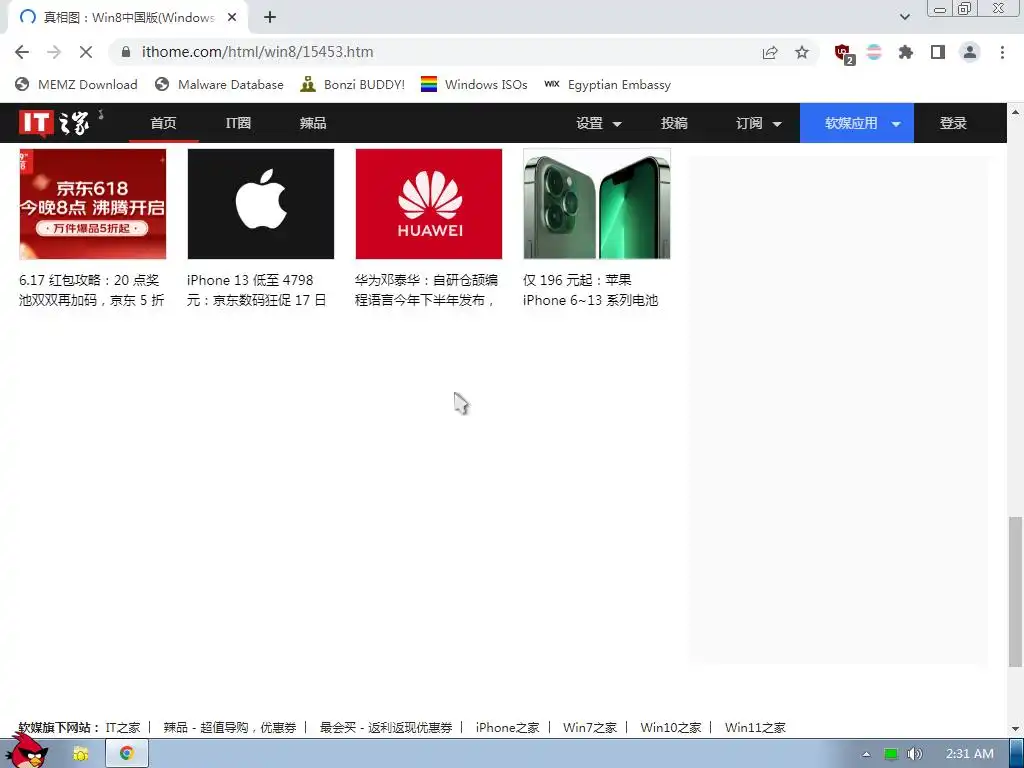The height and width of the screenshot is (768, 1024).
Task: Click the volume speaker tray icon
Action: [x=914, y=754]
